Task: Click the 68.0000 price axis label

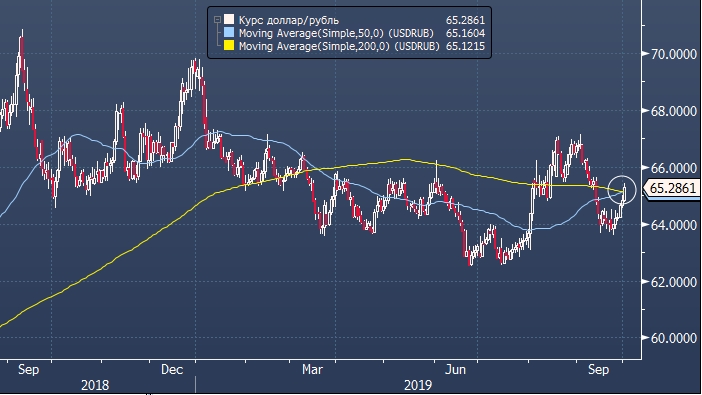Action: coord(673,111)
